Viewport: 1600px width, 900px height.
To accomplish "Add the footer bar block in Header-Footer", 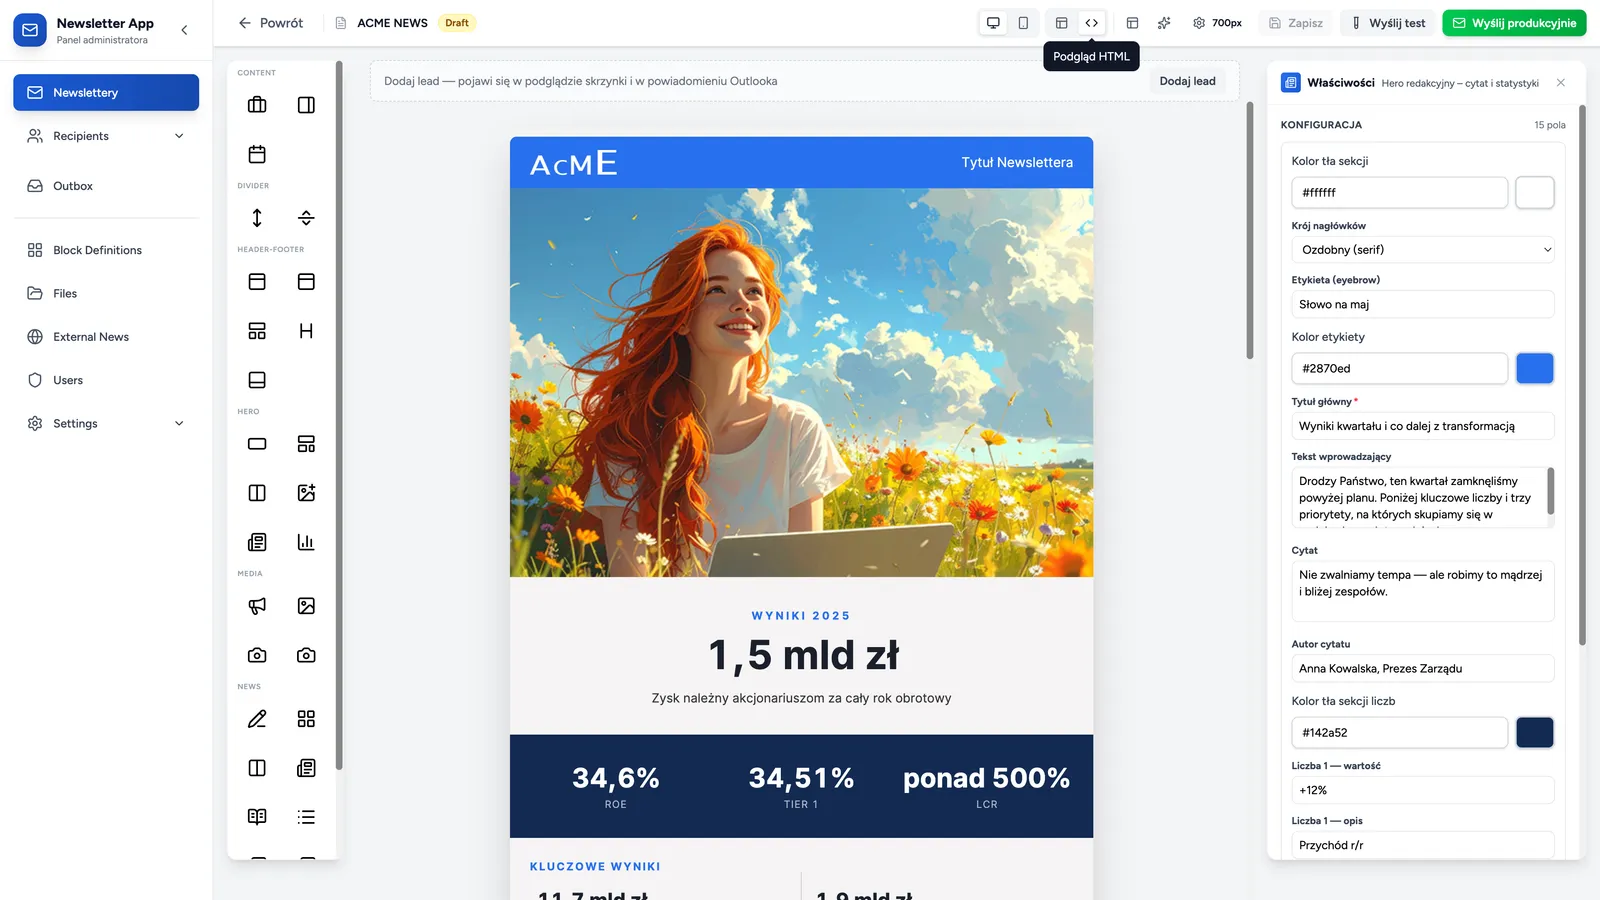I will tap(257, 380).
